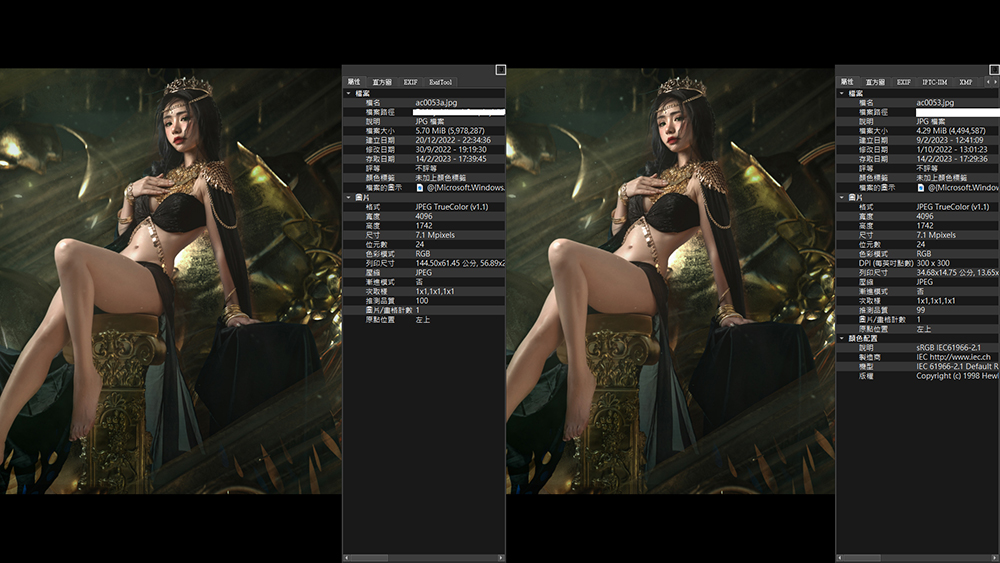Collapse the 顏色配置 section in right panel

(x=842, y=338)
